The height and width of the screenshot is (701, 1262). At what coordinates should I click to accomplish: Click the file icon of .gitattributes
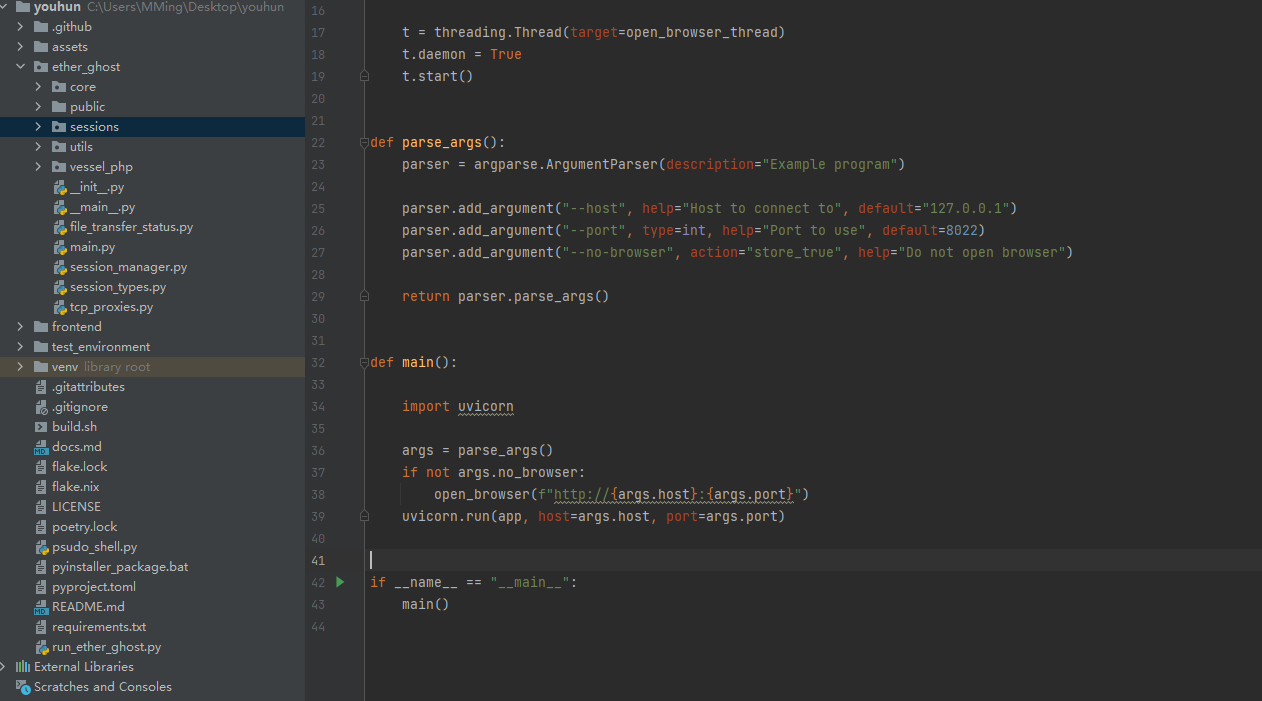point(41,387)
